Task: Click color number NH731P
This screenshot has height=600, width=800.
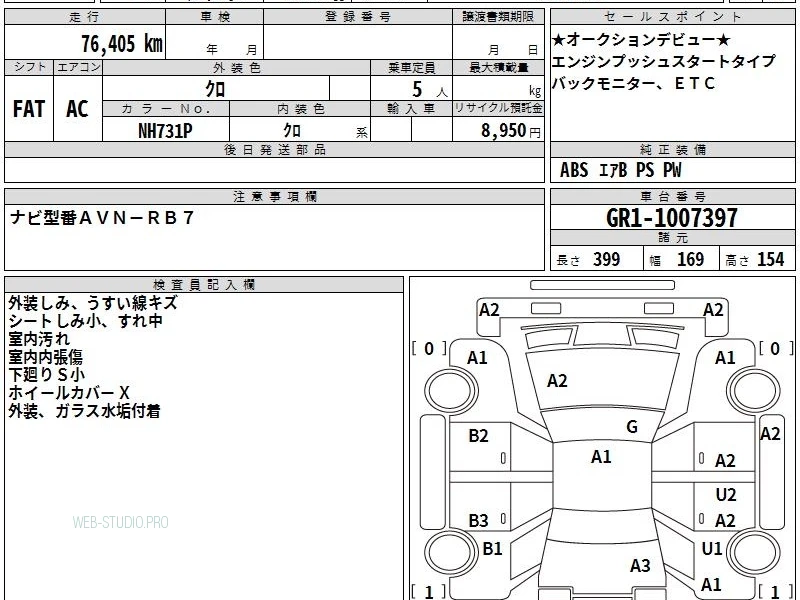Action: tap(165, 131)
